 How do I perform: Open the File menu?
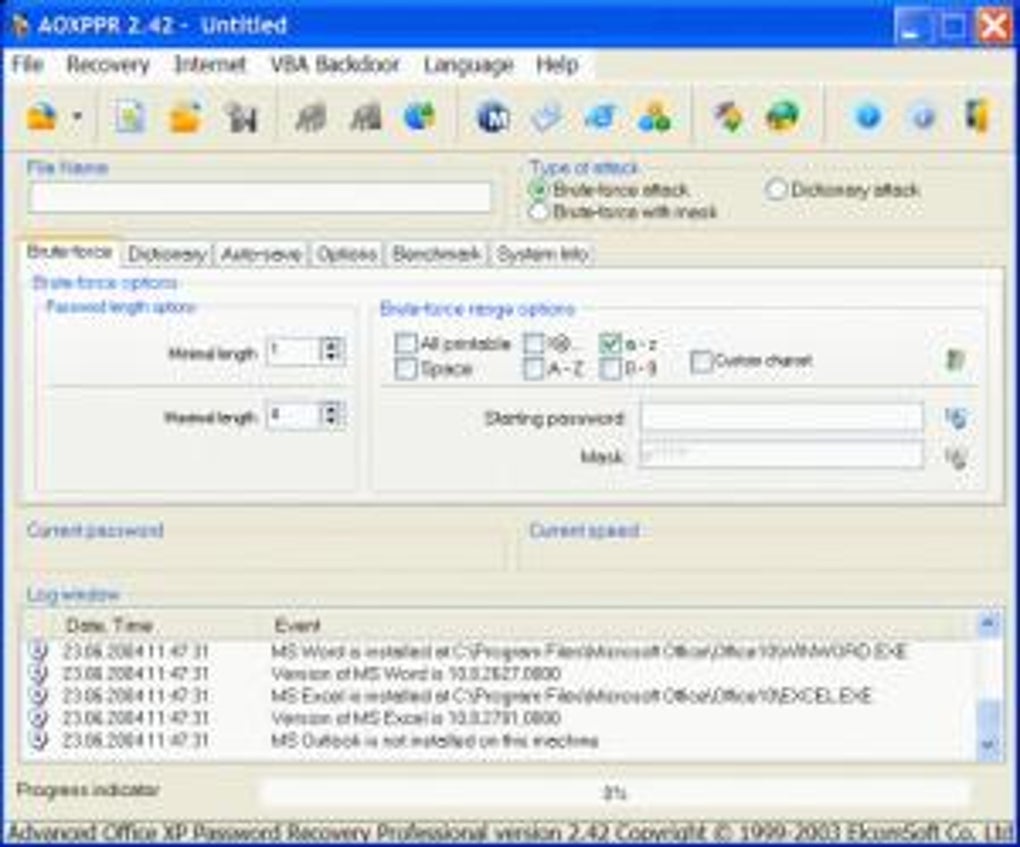(x=27, y=64)
